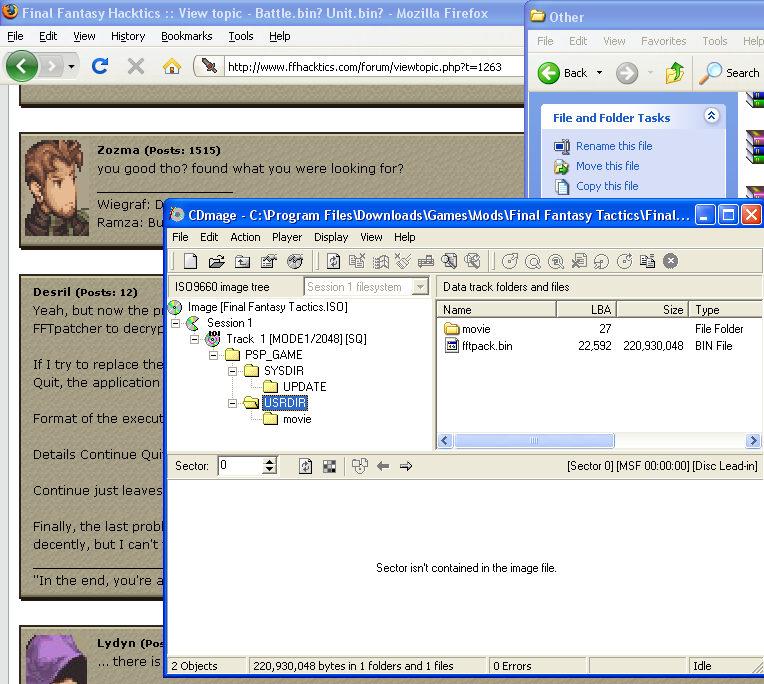Click the gray circled X stop icon in CDmage toolbar
This screenshot has height=684, width=764.
pyautogui.click(x=670, y=261)
